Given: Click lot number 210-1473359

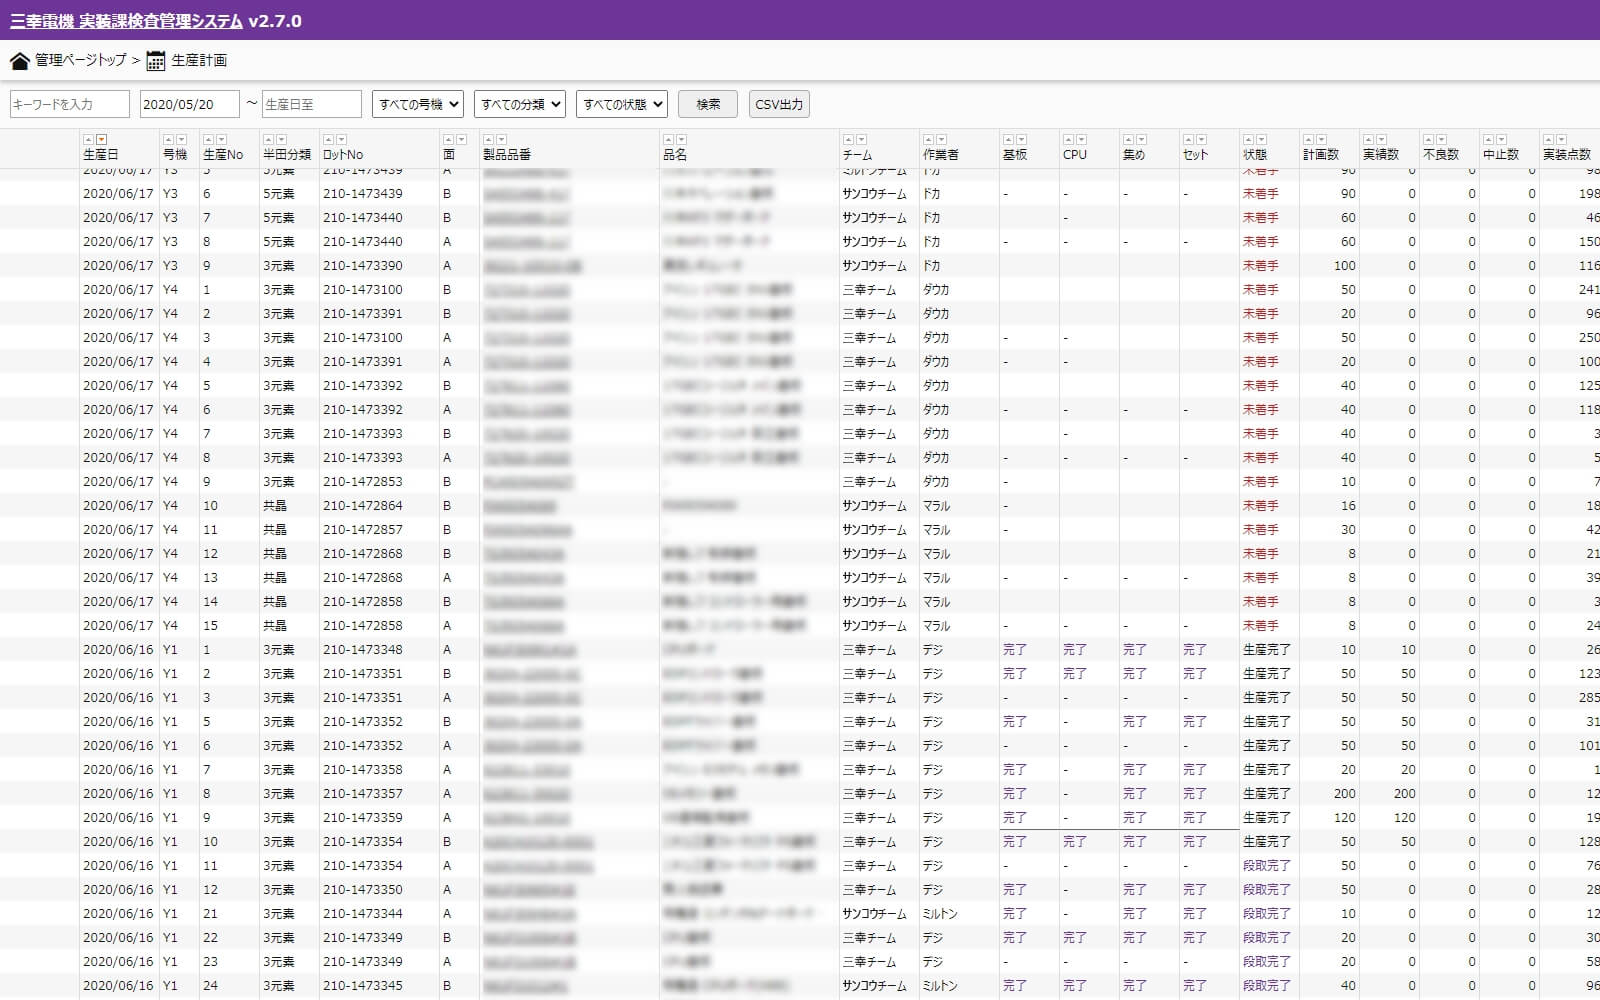Looking at the screenshot, I should [363, 818].
